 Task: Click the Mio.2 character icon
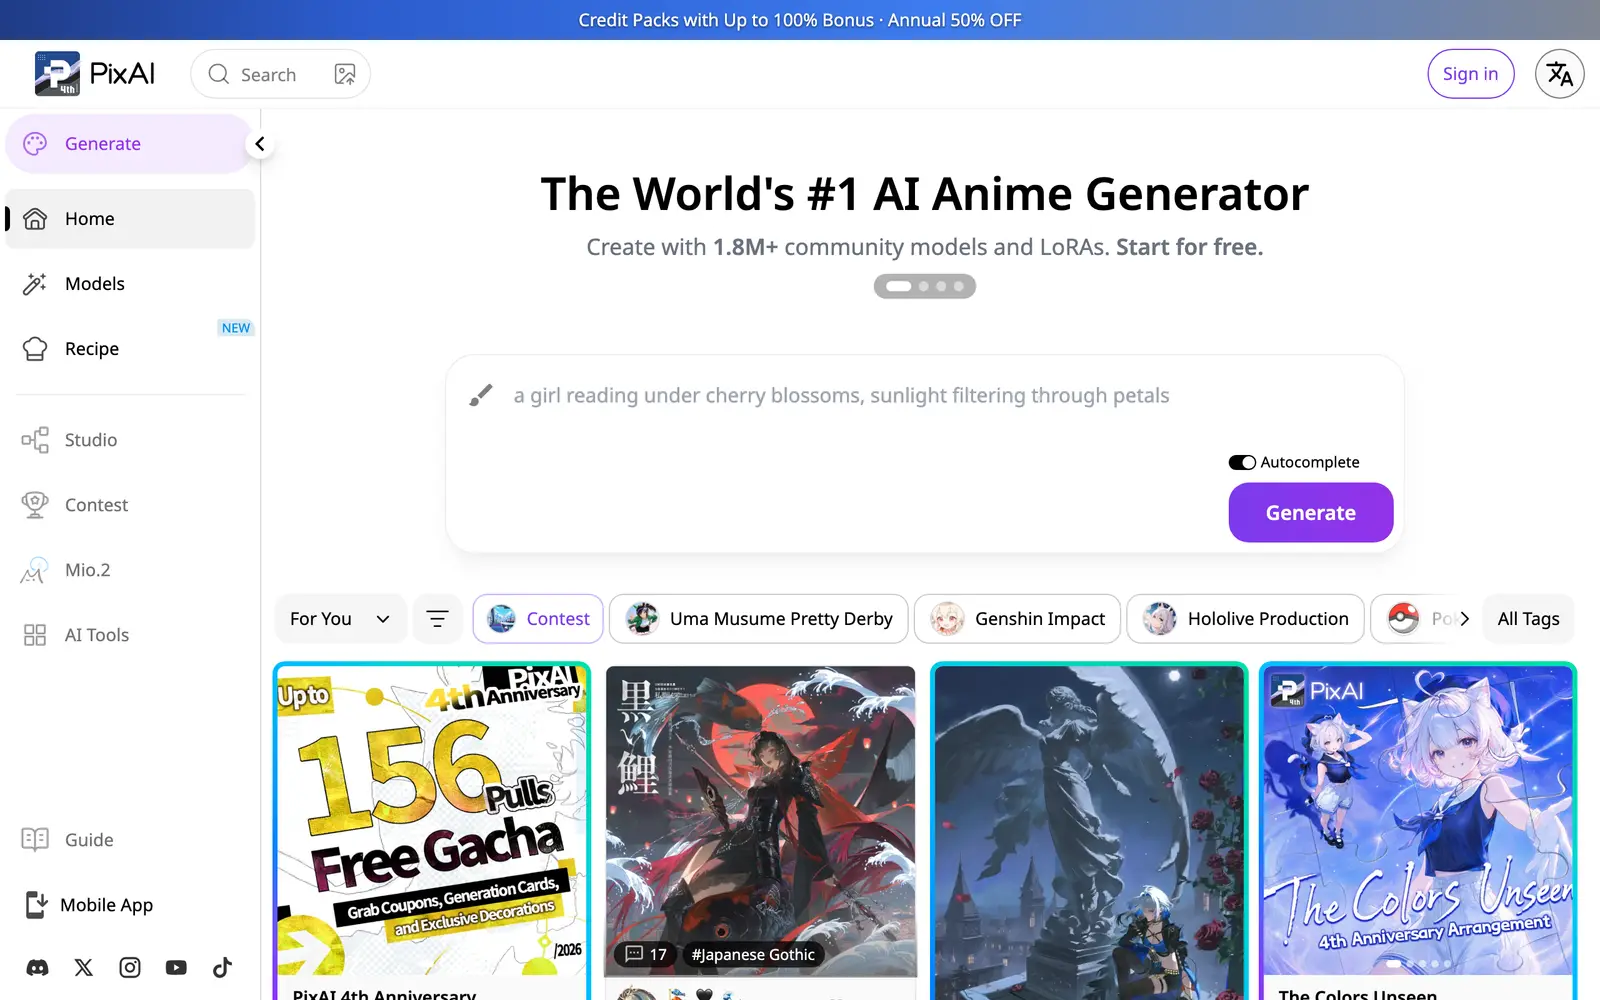(x=34, y=570)
